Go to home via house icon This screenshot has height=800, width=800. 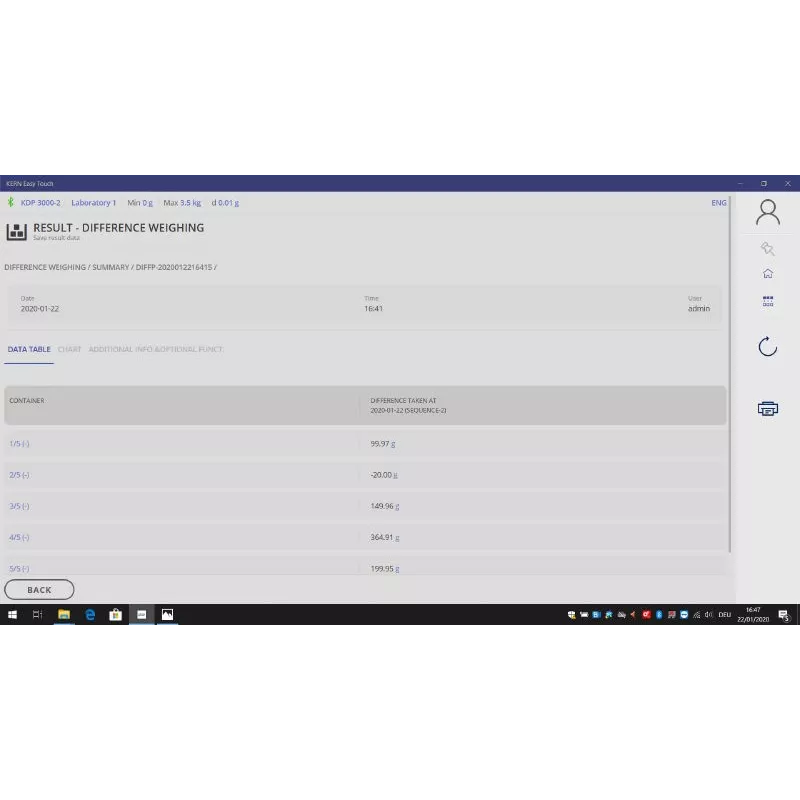(767, 274)
